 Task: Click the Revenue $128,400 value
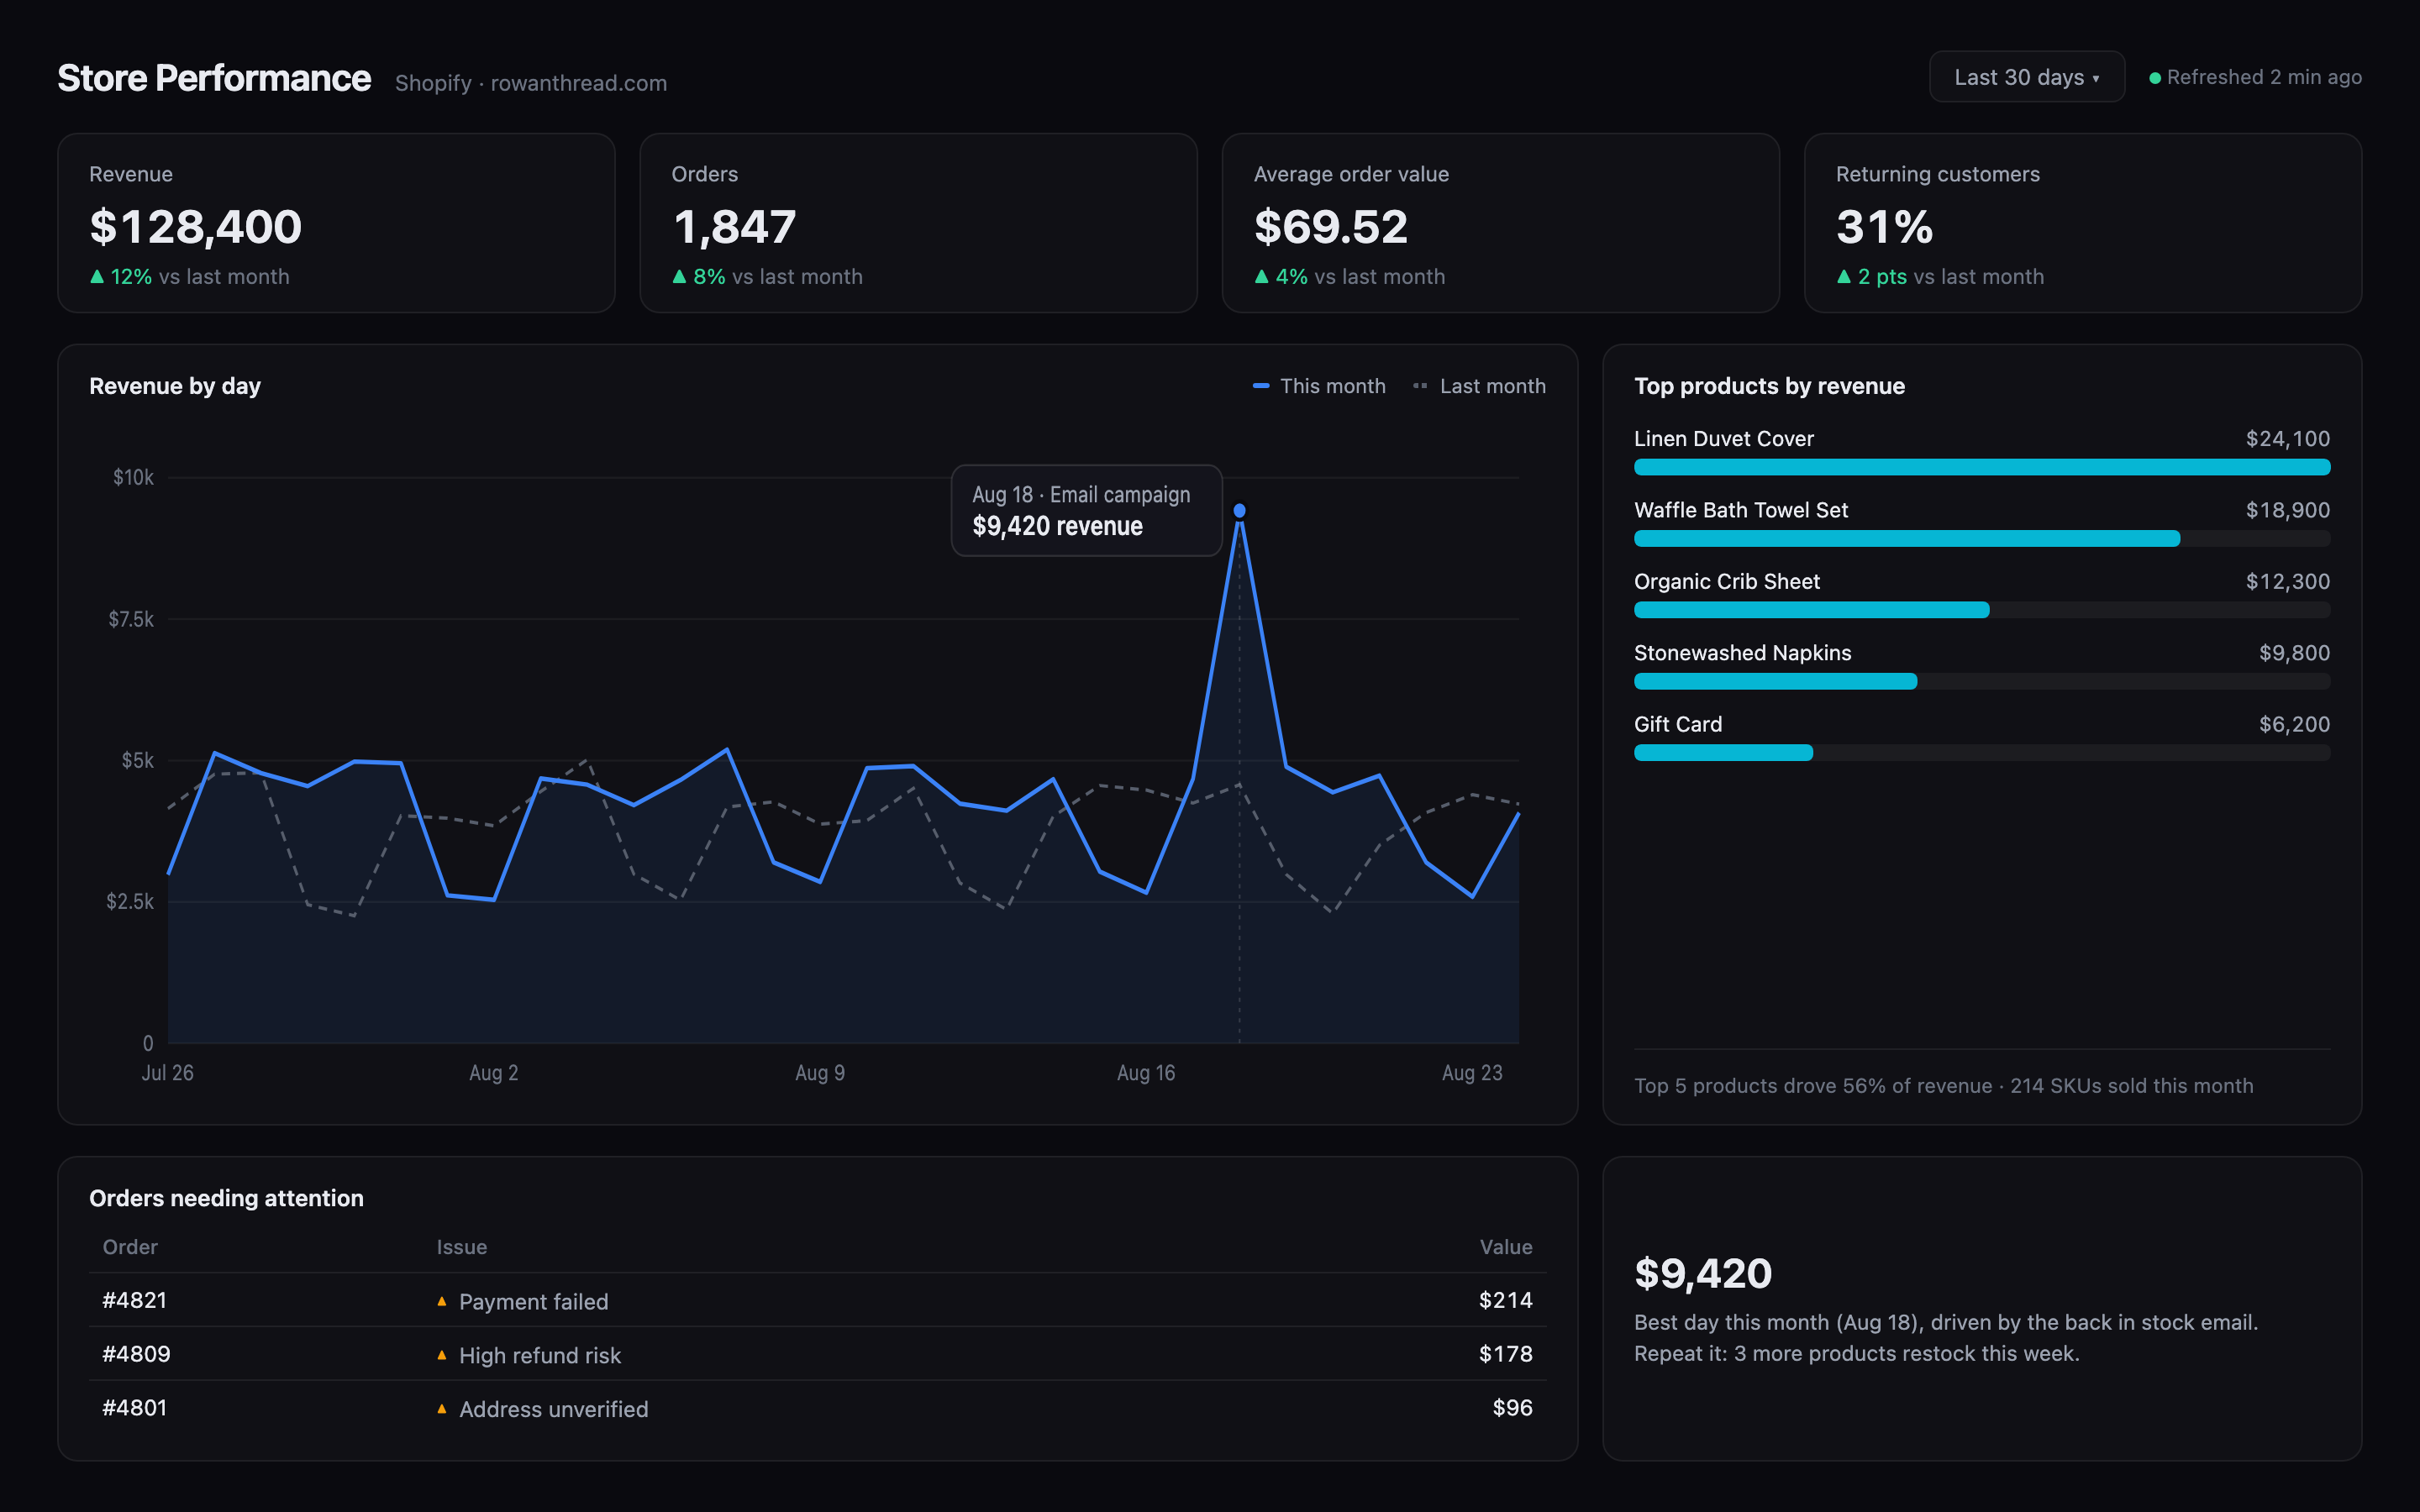point(196,227)
